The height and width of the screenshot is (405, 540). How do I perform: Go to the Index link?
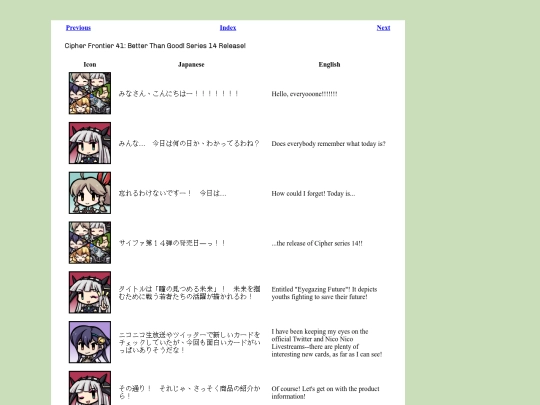[x=228, y=28]
